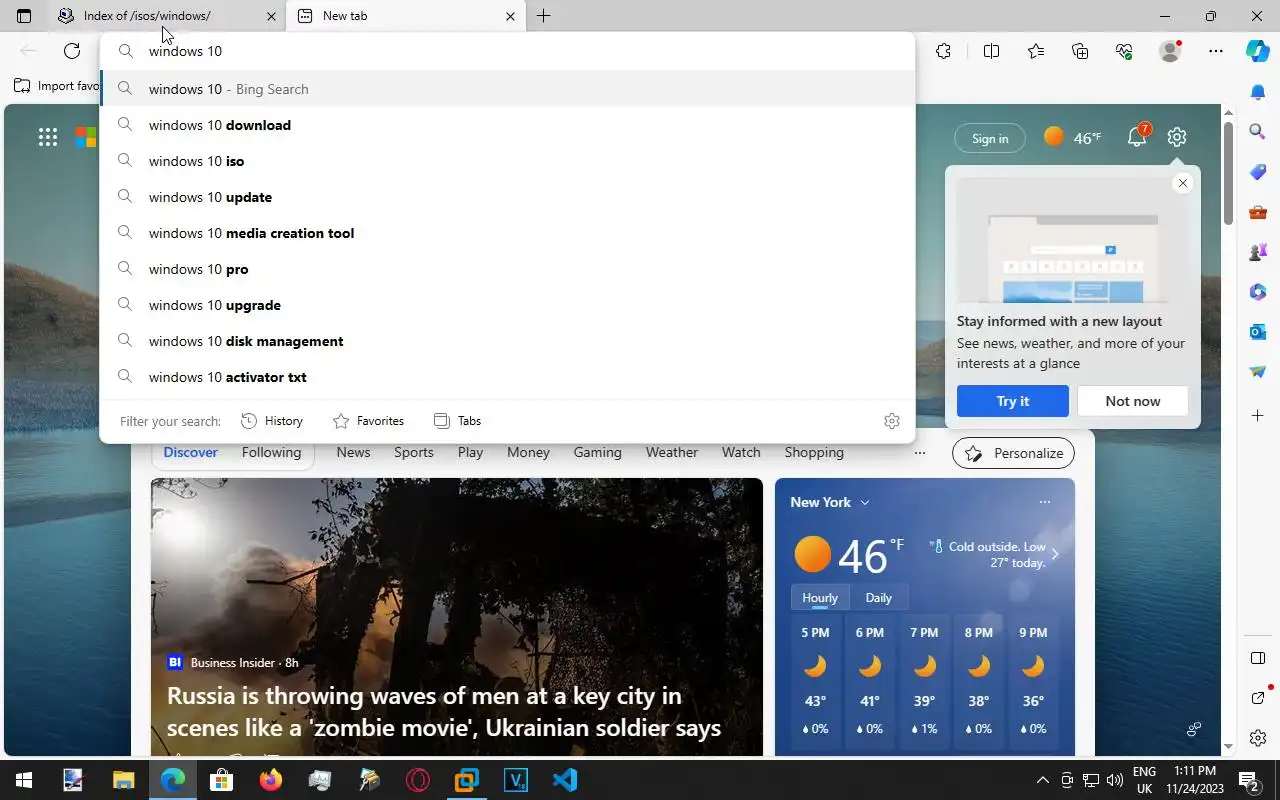1280x800 pixels.
Task: Open the app launcher grid icon
Action: (x=48, y=138)
